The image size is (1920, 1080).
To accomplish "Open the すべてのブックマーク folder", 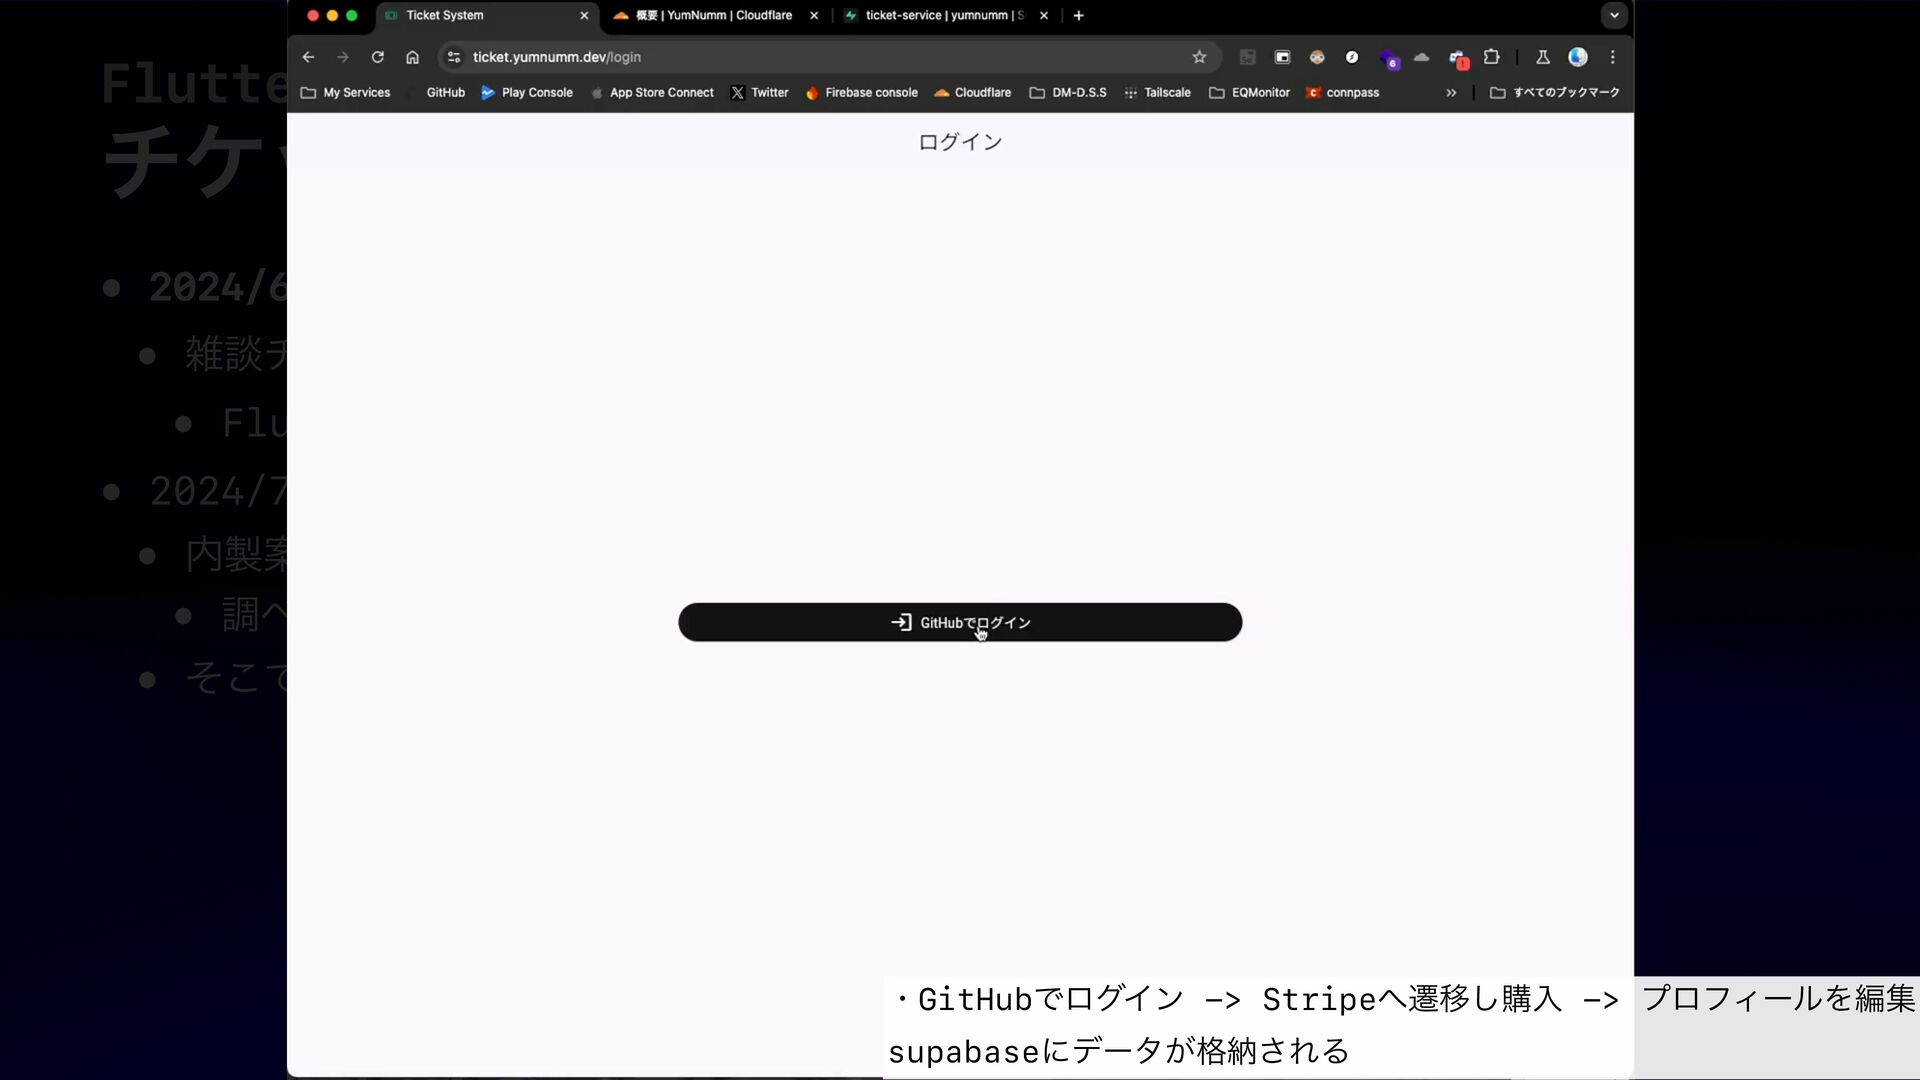I will point(1555,92).
